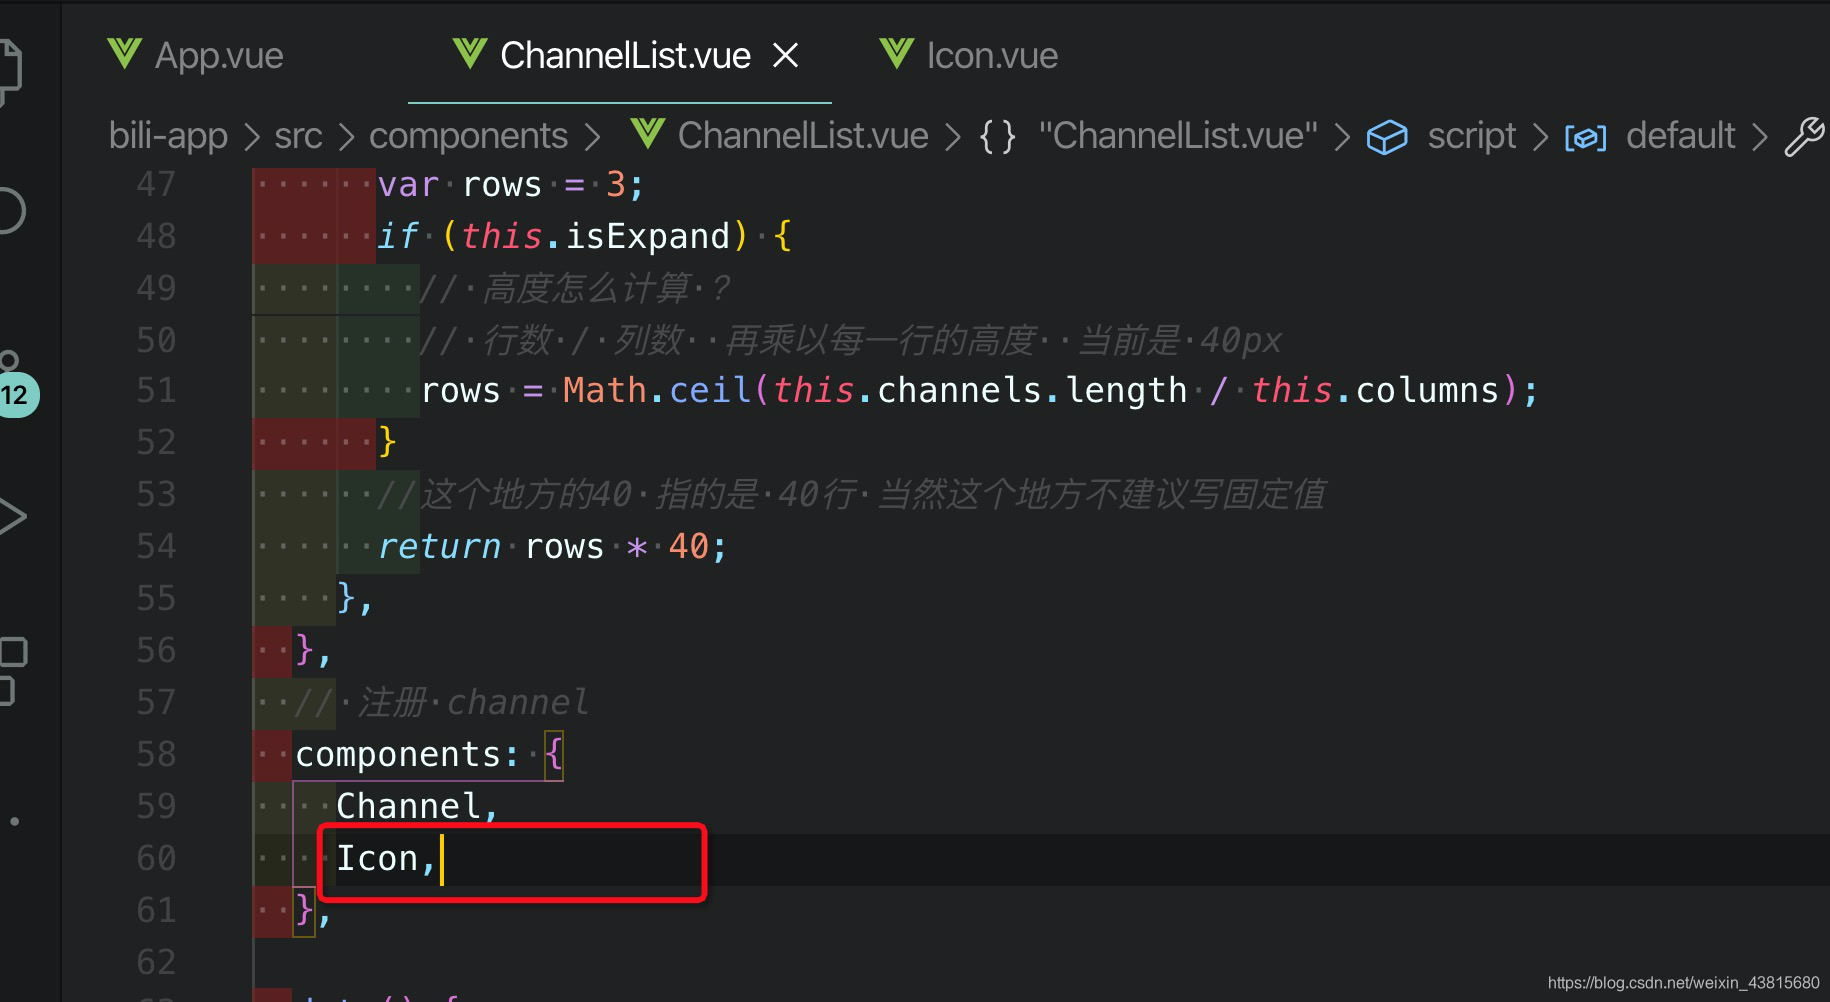Click number 40 on line 54
The image size is (1830, 1002).
(x=688, y=546)
